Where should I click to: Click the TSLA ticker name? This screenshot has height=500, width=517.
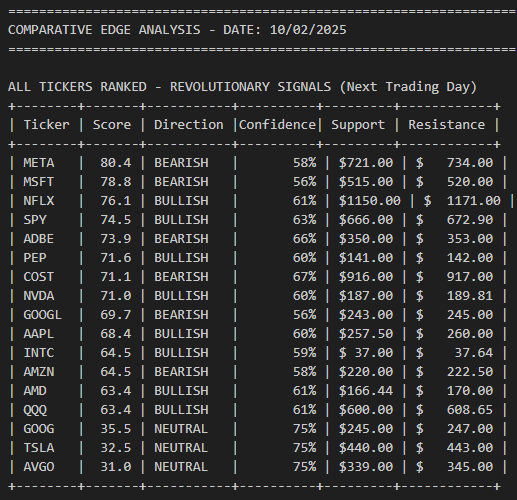click(x=39, y=448)
